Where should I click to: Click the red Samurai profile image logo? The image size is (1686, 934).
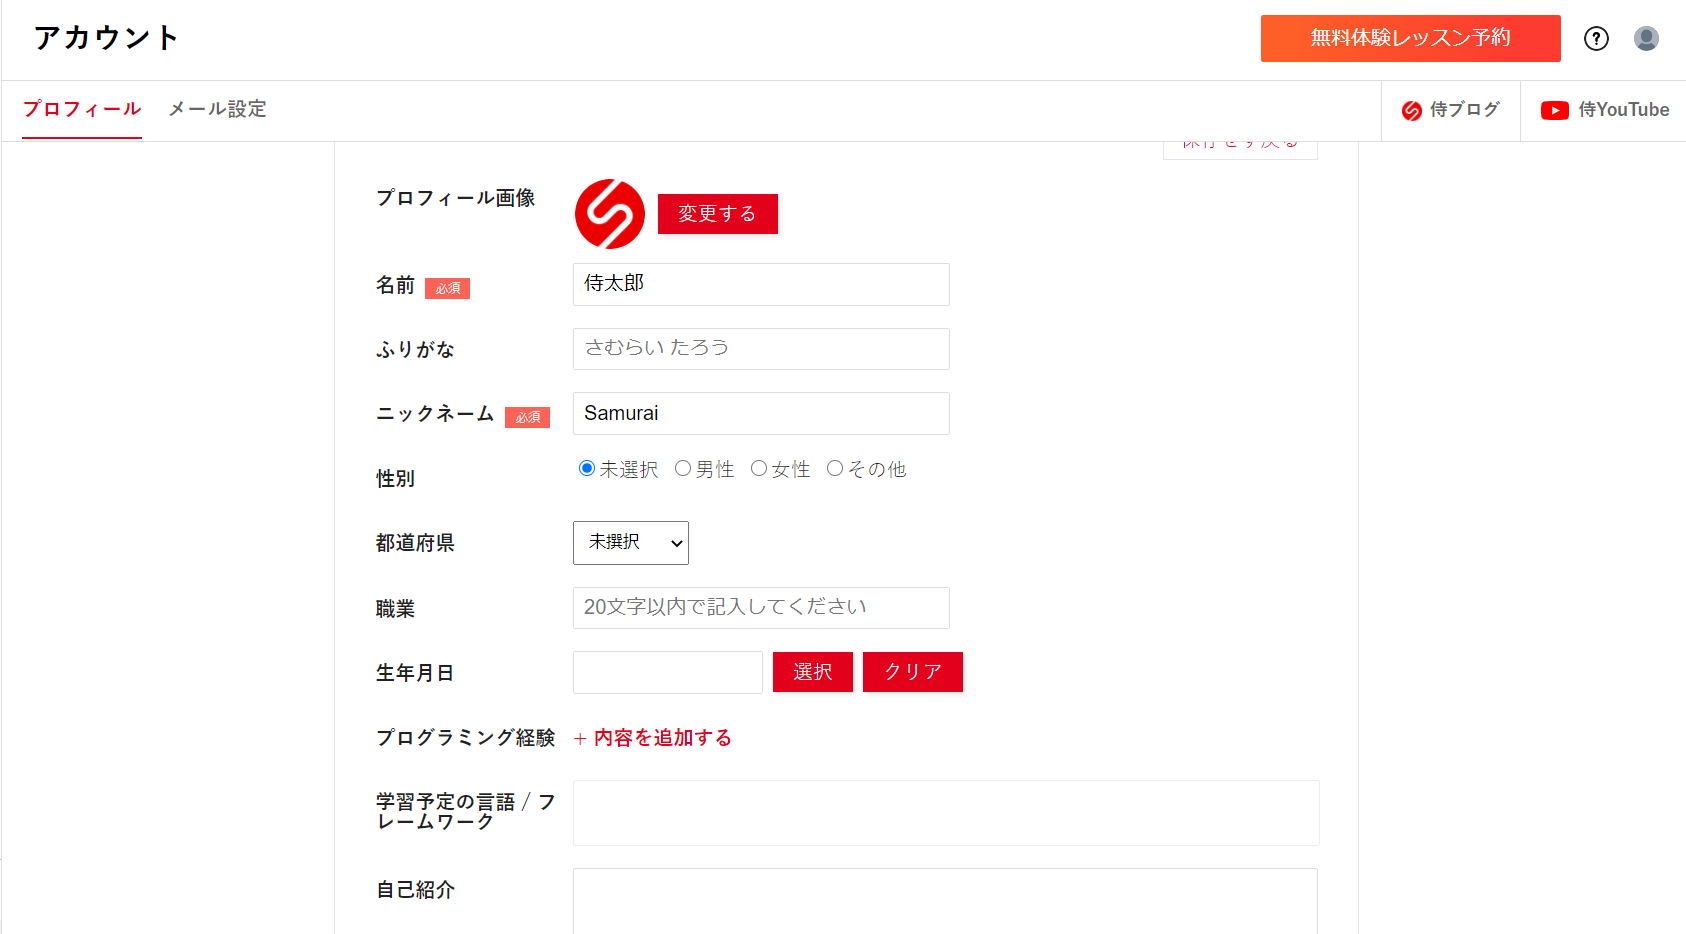[610, 214]
